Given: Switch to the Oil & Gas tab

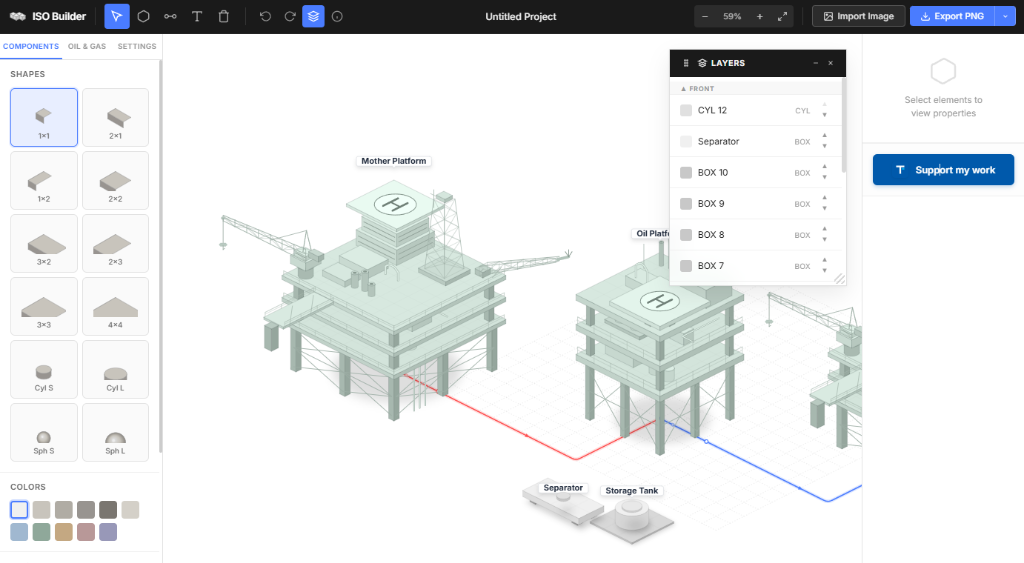Looking at the screenshot, I should pos(87,46).
